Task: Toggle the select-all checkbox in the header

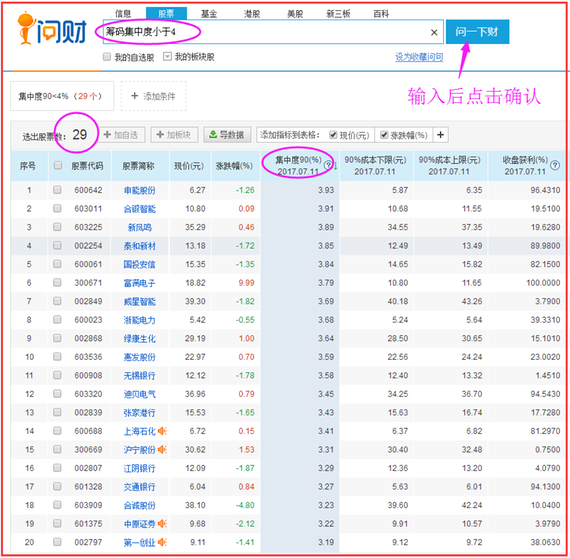Action: [57, 165]
